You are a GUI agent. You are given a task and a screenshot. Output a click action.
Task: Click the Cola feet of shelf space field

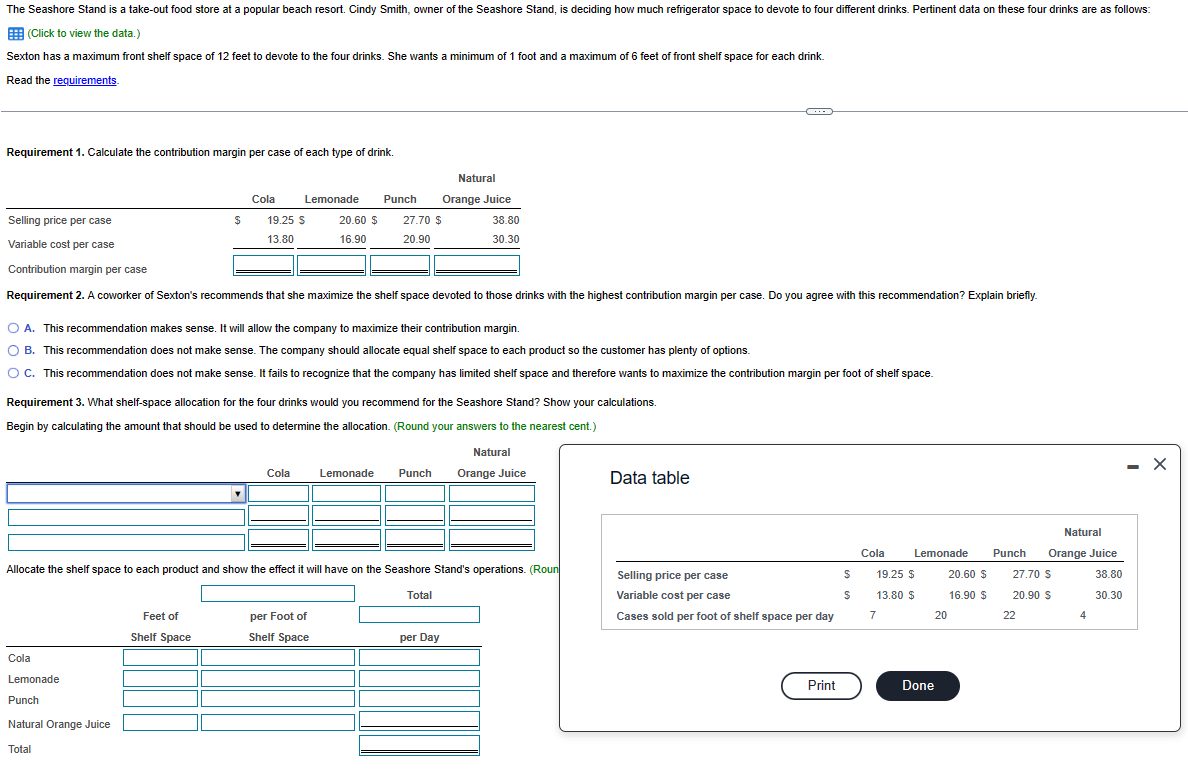[160, 657]
